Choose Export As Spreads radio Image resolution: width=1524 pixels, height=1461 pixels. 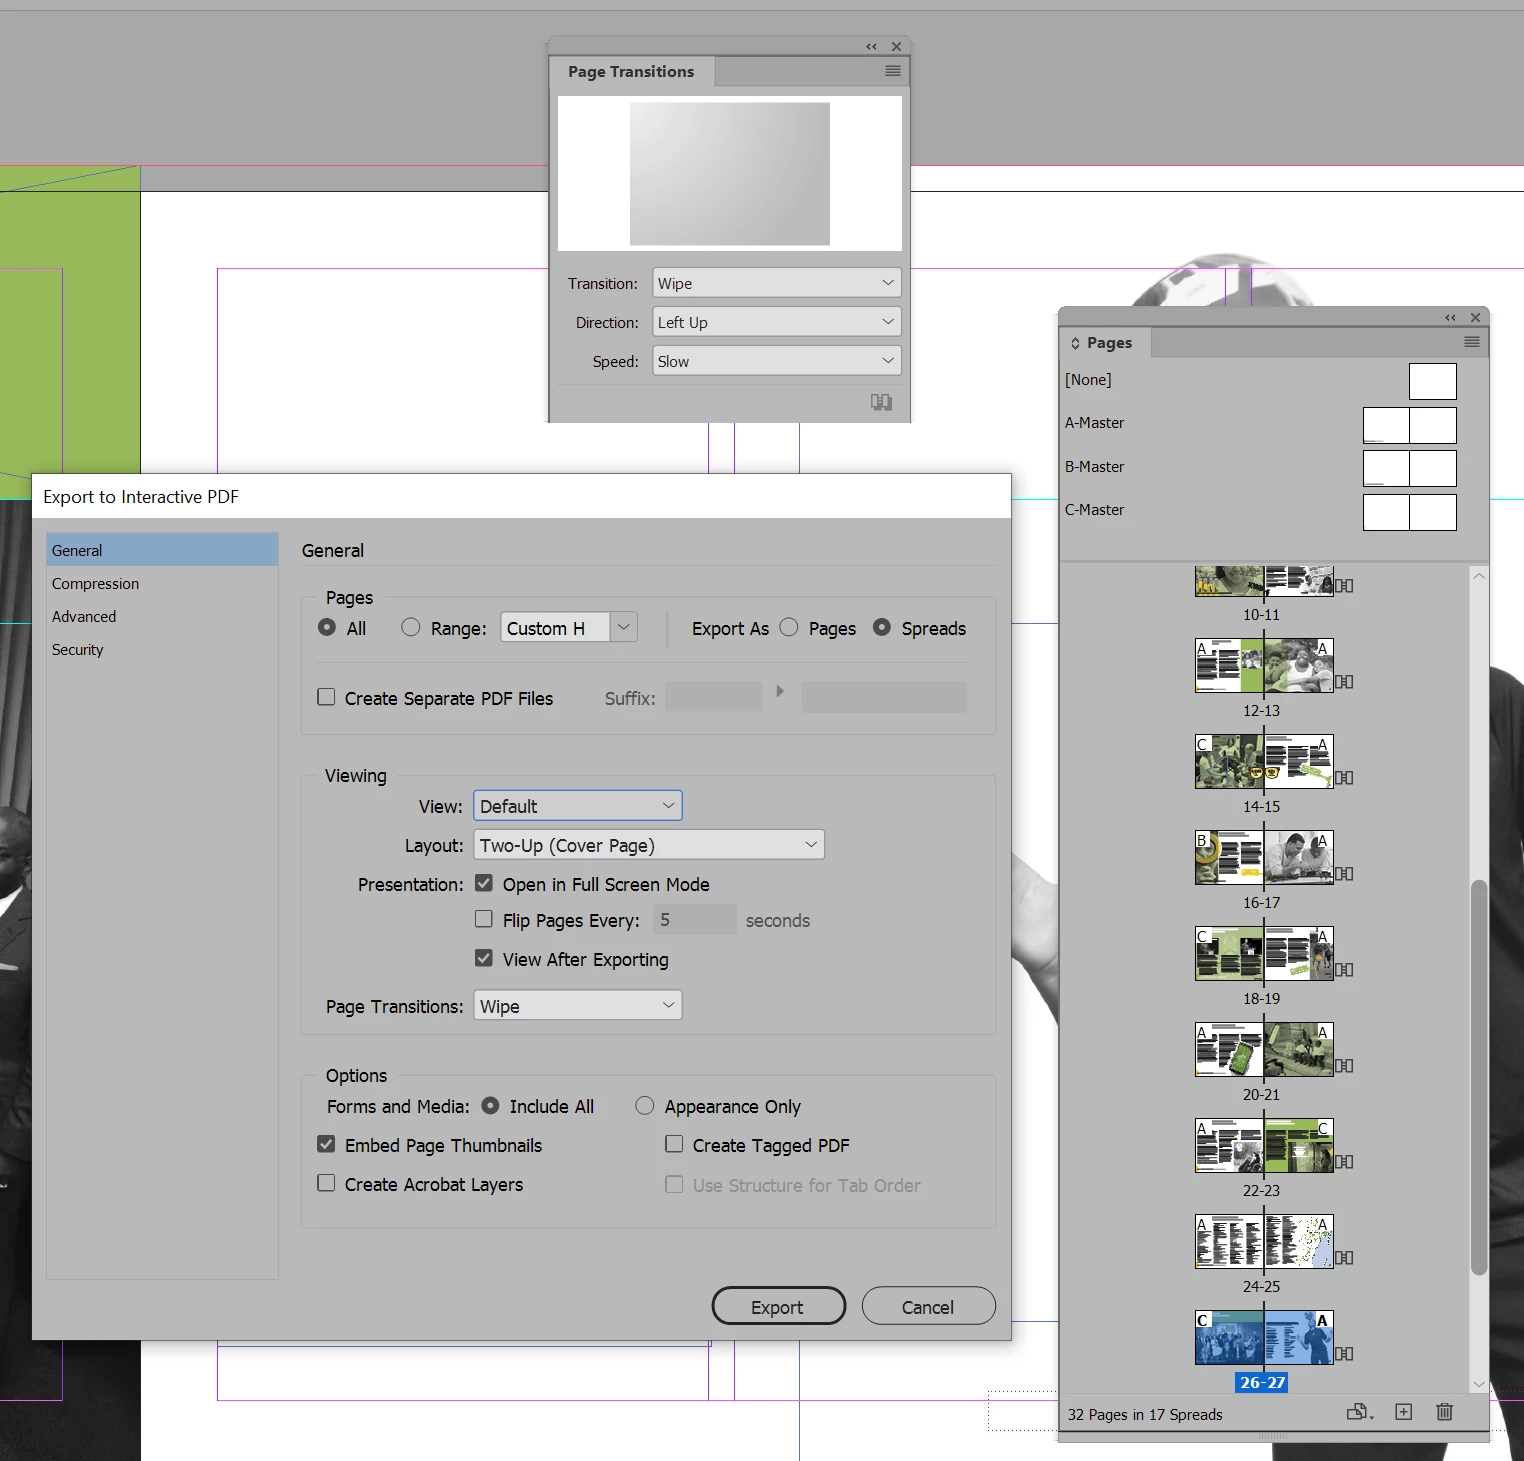(882, 627)
